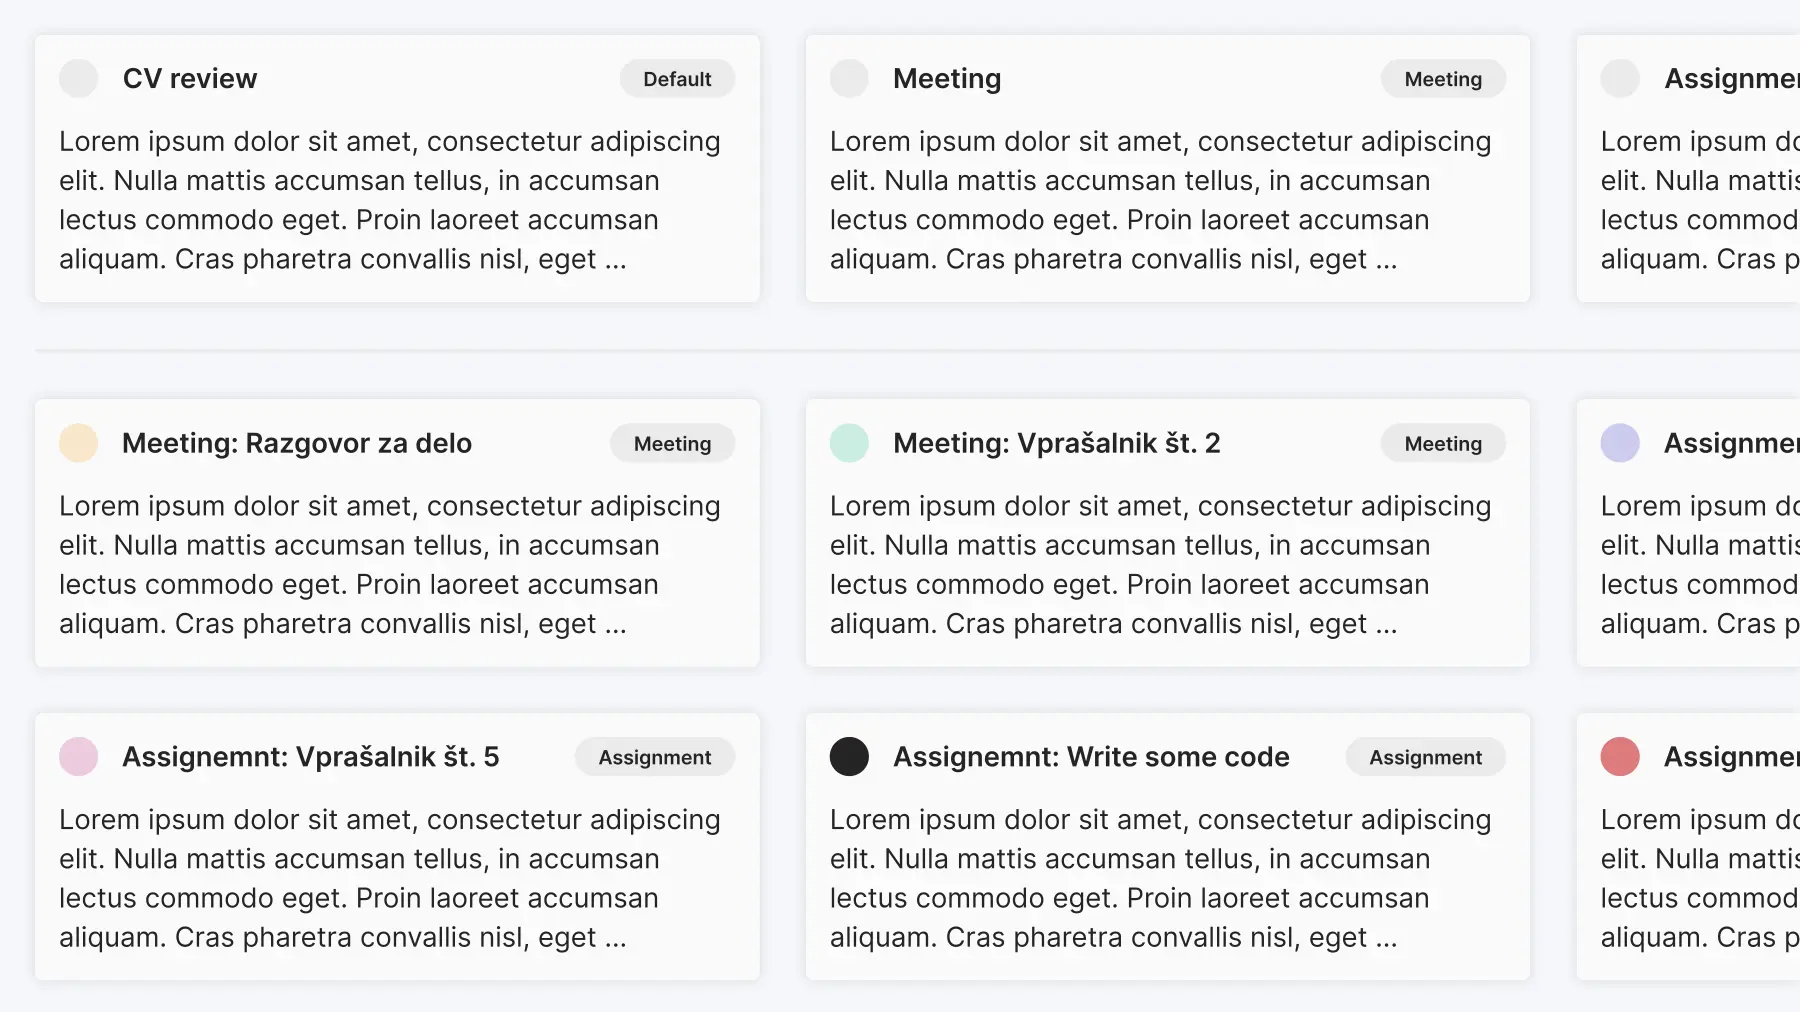Select the grey circle beside top Meeting card
This screenshot has width=1800, height=1012.
tap(849, 78)
